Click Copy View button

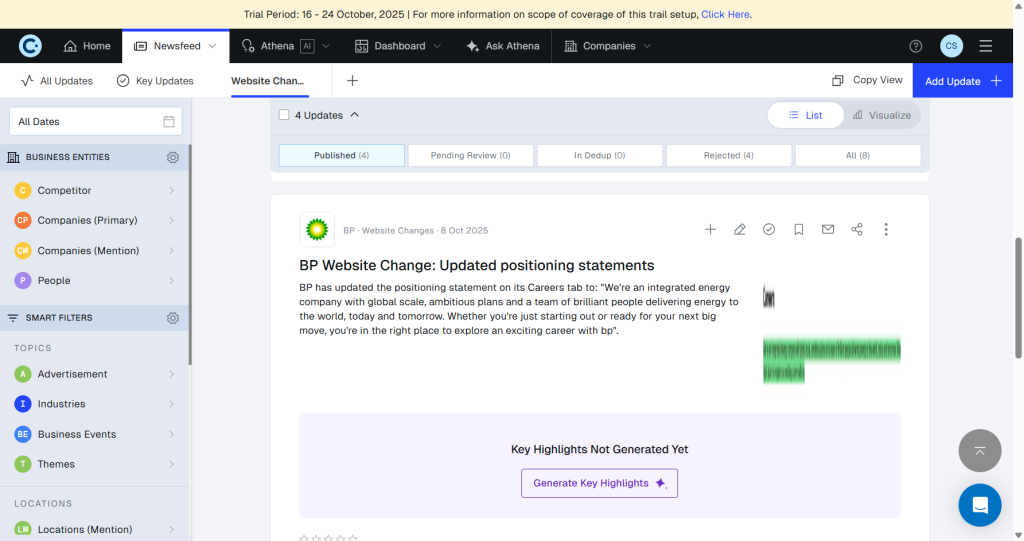click(x=867, y=80)
